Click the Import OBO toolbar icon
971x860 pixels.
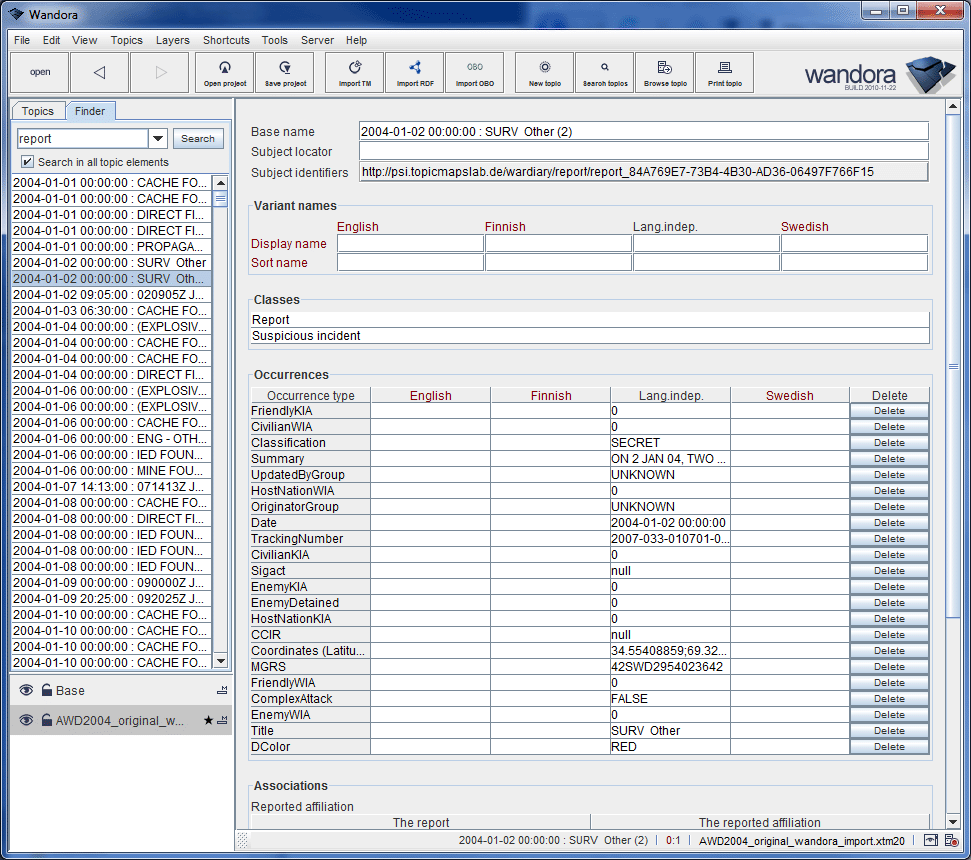click(475, 72)
